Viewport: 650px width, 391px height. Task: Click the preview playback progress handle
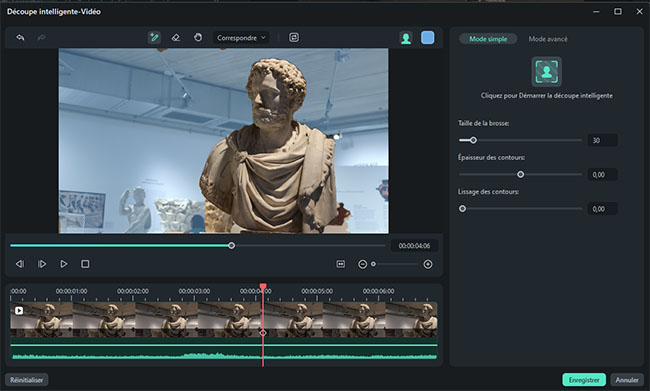click(x=232, y=245)
